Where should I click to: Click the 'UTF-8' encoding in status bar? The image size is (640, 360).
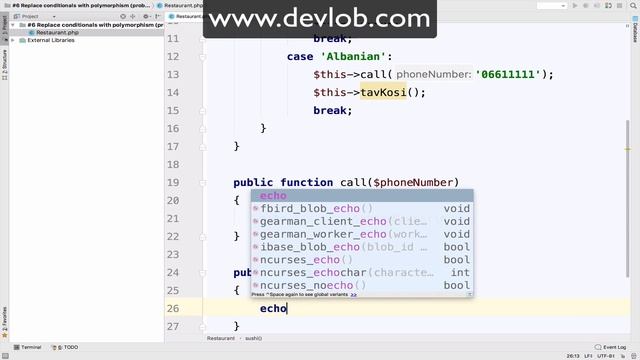coord(606,356)
